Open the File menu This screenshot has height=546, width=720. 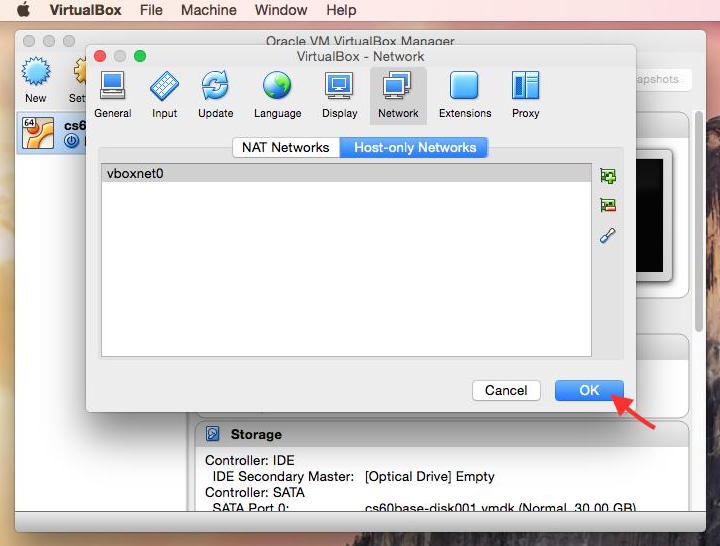coord(151,10)
